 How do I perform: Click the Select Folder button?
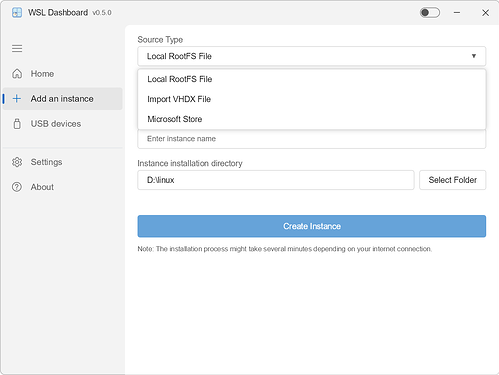pos(453,180)
